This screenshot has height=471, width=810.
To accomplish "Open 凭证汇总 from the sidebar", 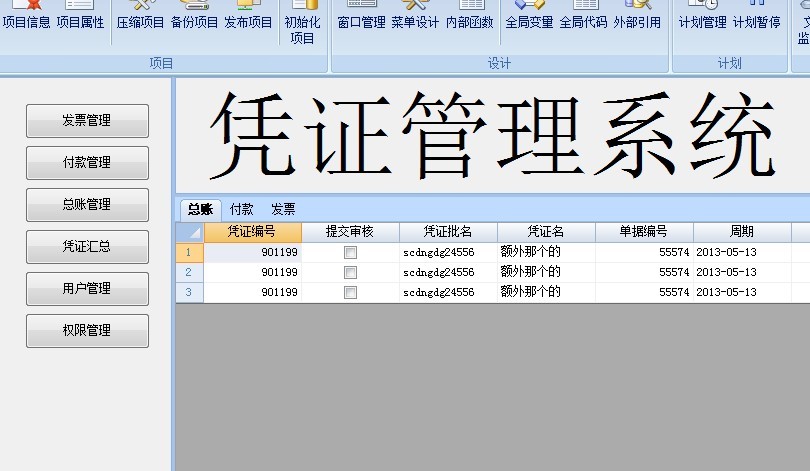I will point(87,247).
